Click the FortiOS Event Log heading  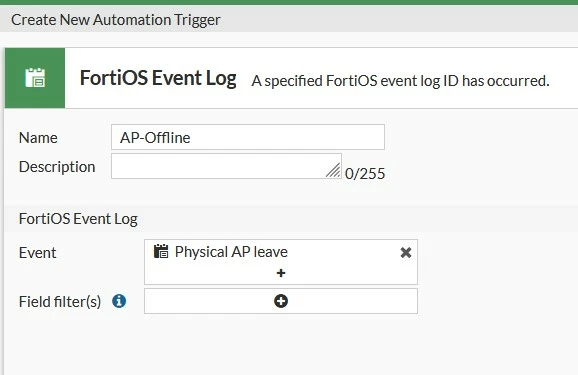(158, 78)
